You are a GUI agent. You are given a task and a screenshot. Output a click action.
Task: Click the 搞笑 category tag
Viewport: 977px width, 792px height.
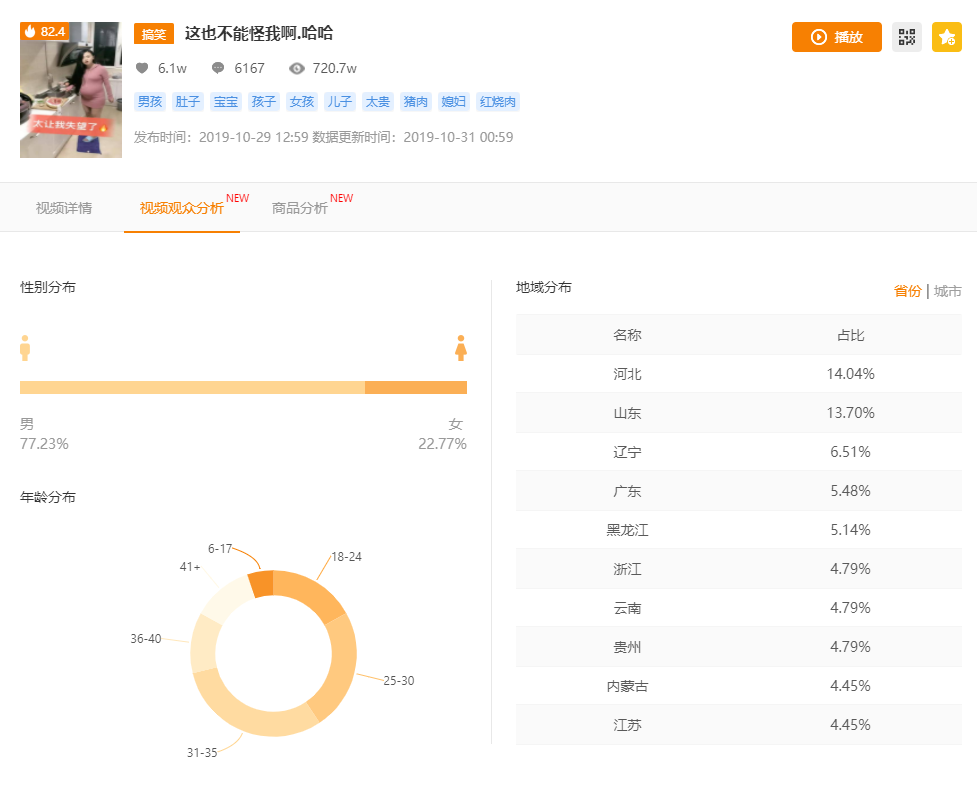pos(154,34)
